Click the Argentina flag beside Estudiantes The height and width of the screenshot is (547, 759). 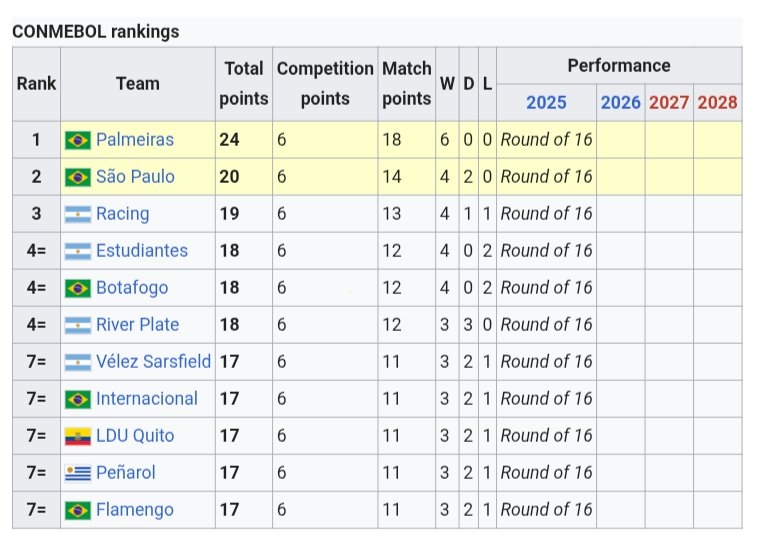click(x=77, y=251)
